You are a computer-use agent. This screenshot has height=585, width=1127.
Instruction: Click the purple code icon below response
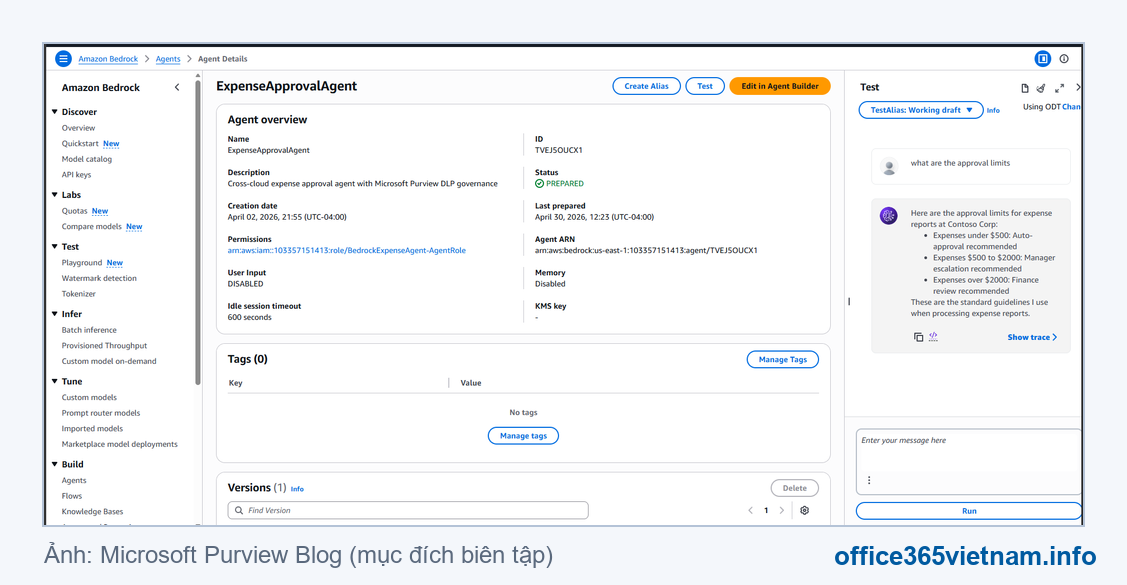pyautogui.click(x=933, y=336)
